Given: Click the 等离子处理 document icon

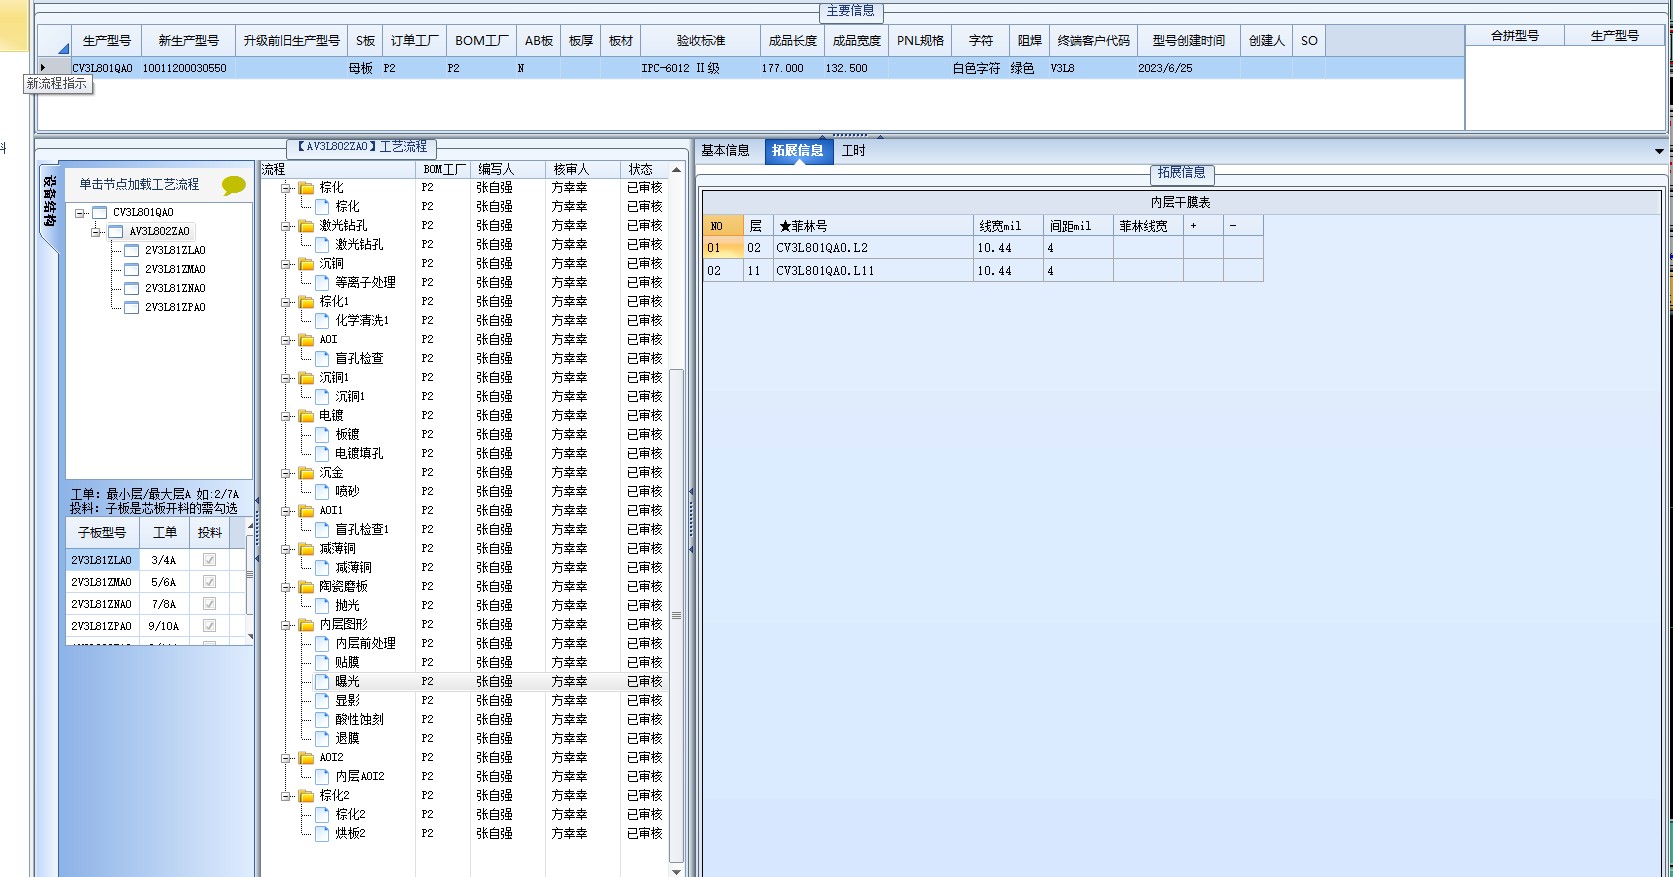Looking at the screenshot, I should pyautogui.click(x=322, y=283).
